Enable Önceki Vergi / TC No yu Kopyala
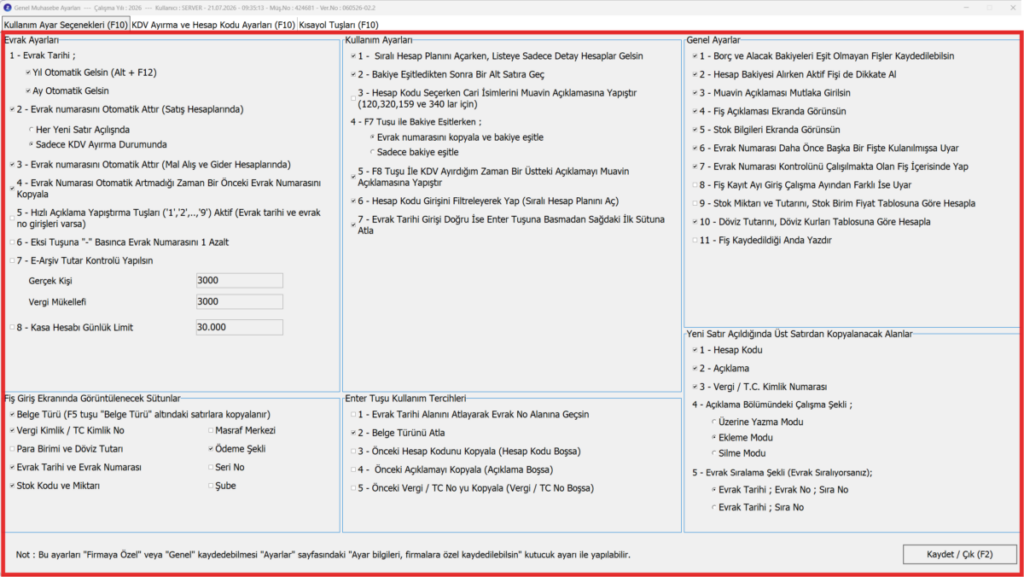This screenshot has width=1024, height=577. [353, 488]
